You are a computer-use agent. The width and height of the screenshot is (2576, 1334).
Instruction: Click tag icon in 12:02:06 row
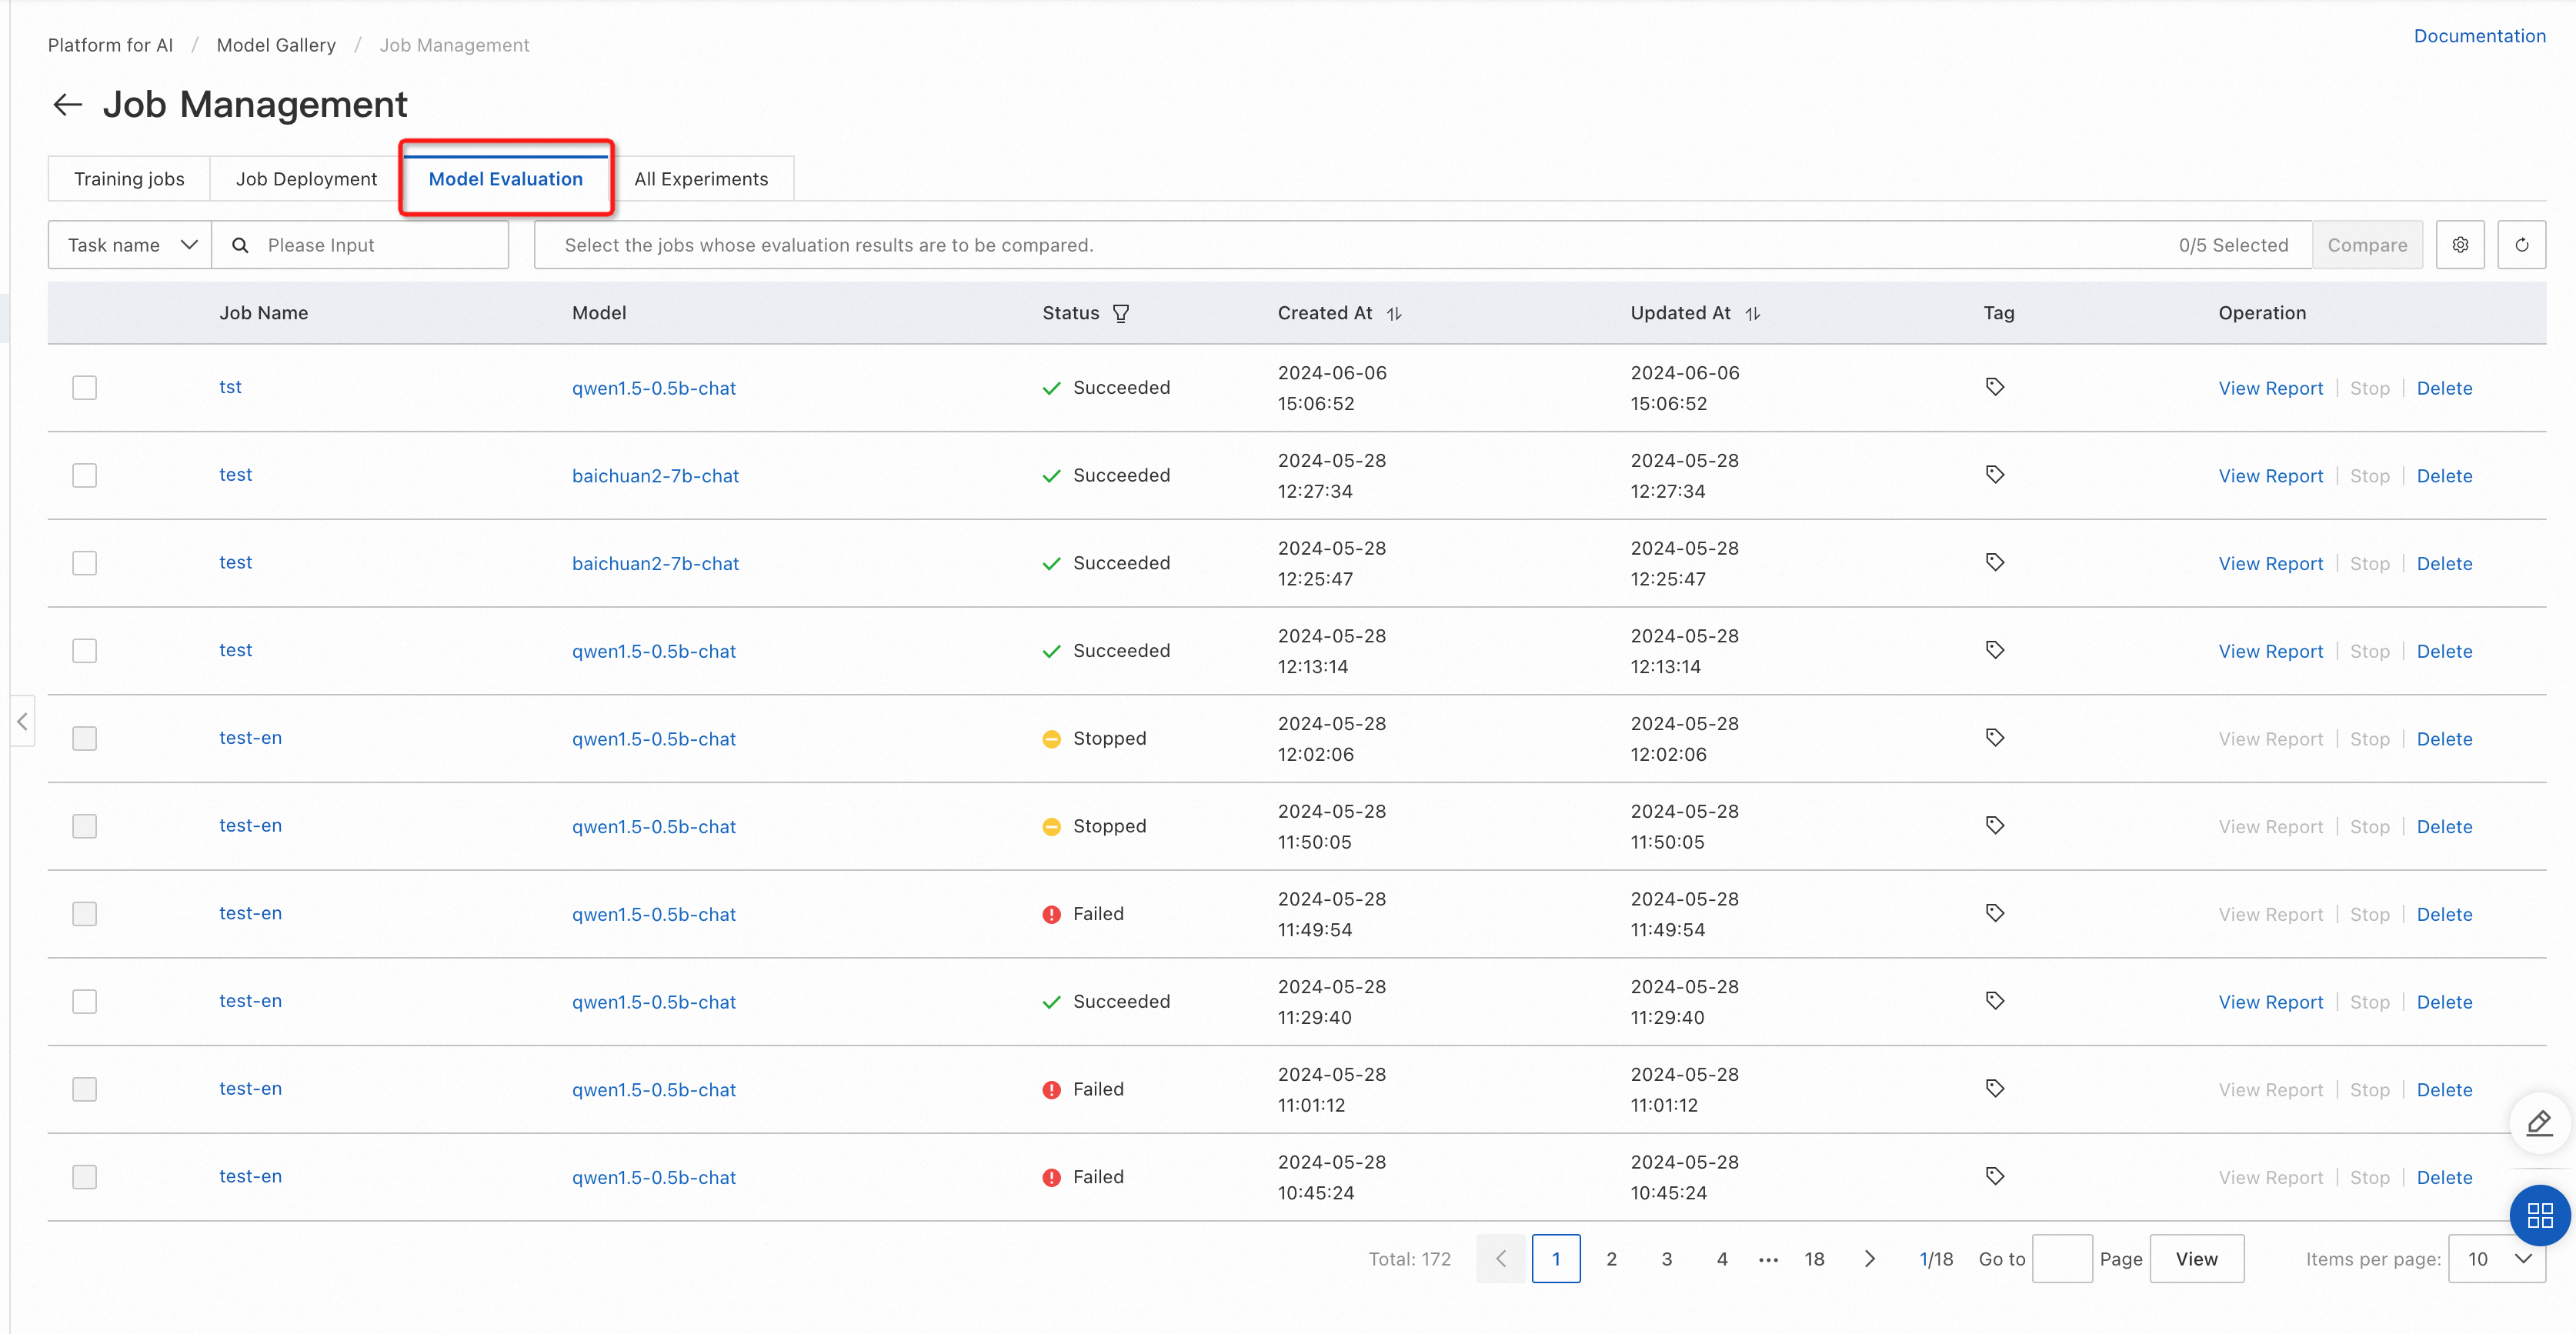click(1994, 738)
